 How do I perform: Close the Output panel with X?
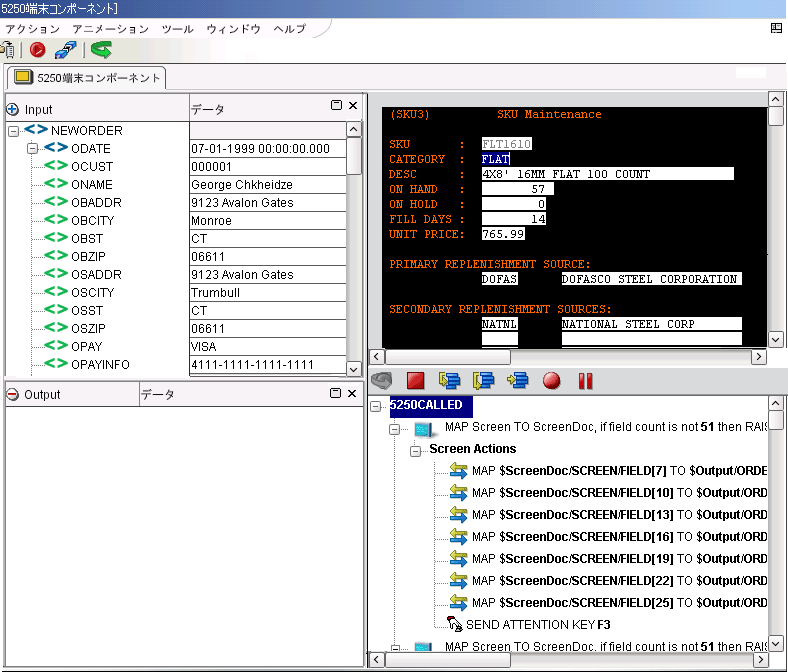click(352, 394)
